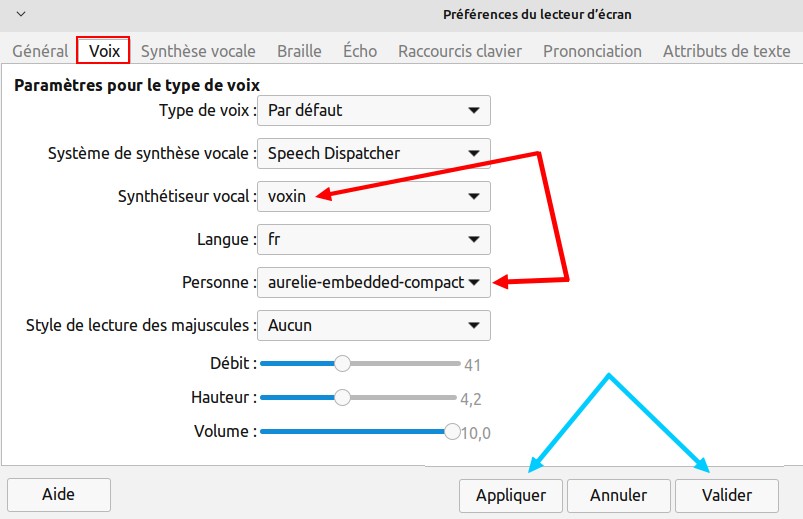Screen dimensions: 803x519
Task: Switch to the Braille tab
Action: 299,51
